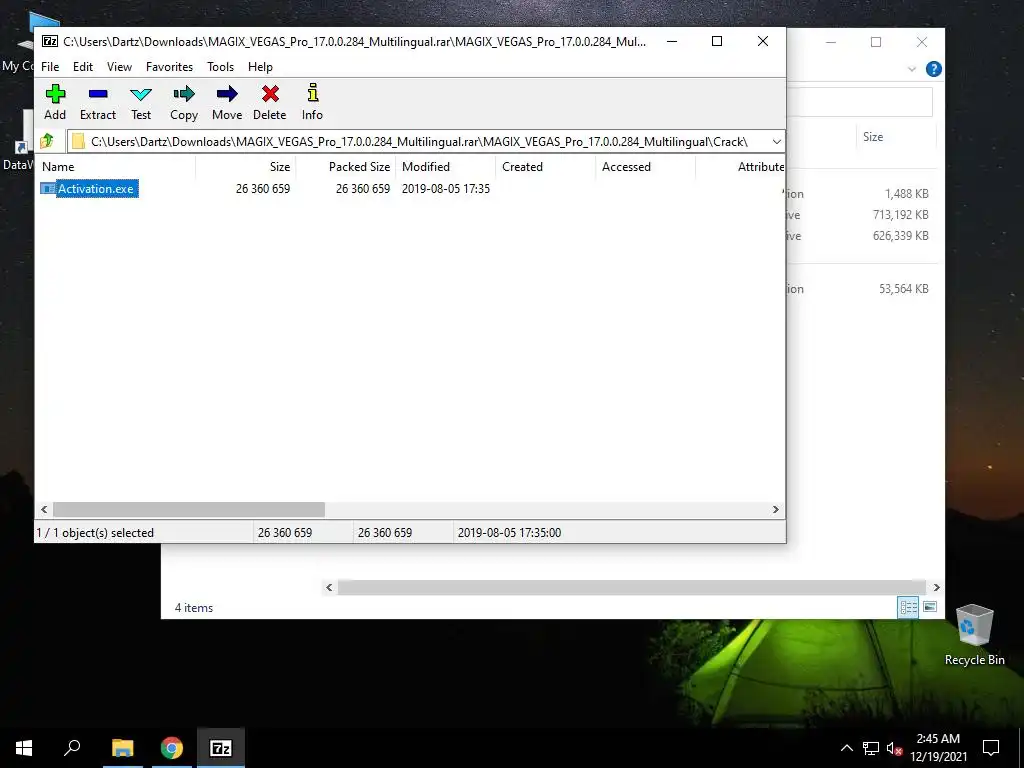Select the 1,488 KB file row in Explorer
Screen dimensions: 1024x768
coord(862,194)
